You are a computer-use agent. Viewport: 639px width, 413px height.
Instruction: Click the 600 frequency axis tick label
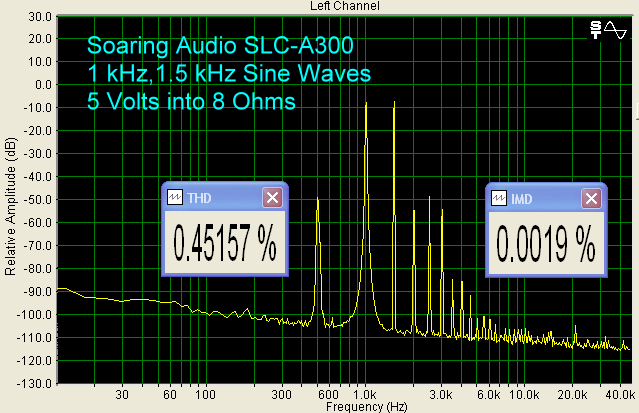pos(328,395)
